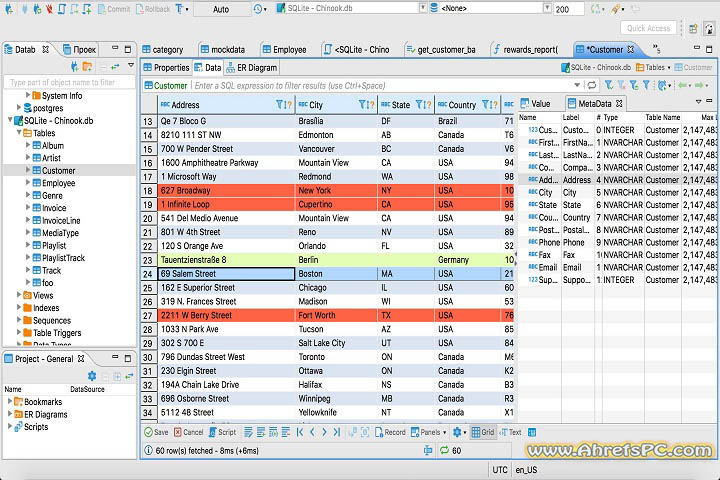Collapse the Tables tree node

[x=19, y=132]
